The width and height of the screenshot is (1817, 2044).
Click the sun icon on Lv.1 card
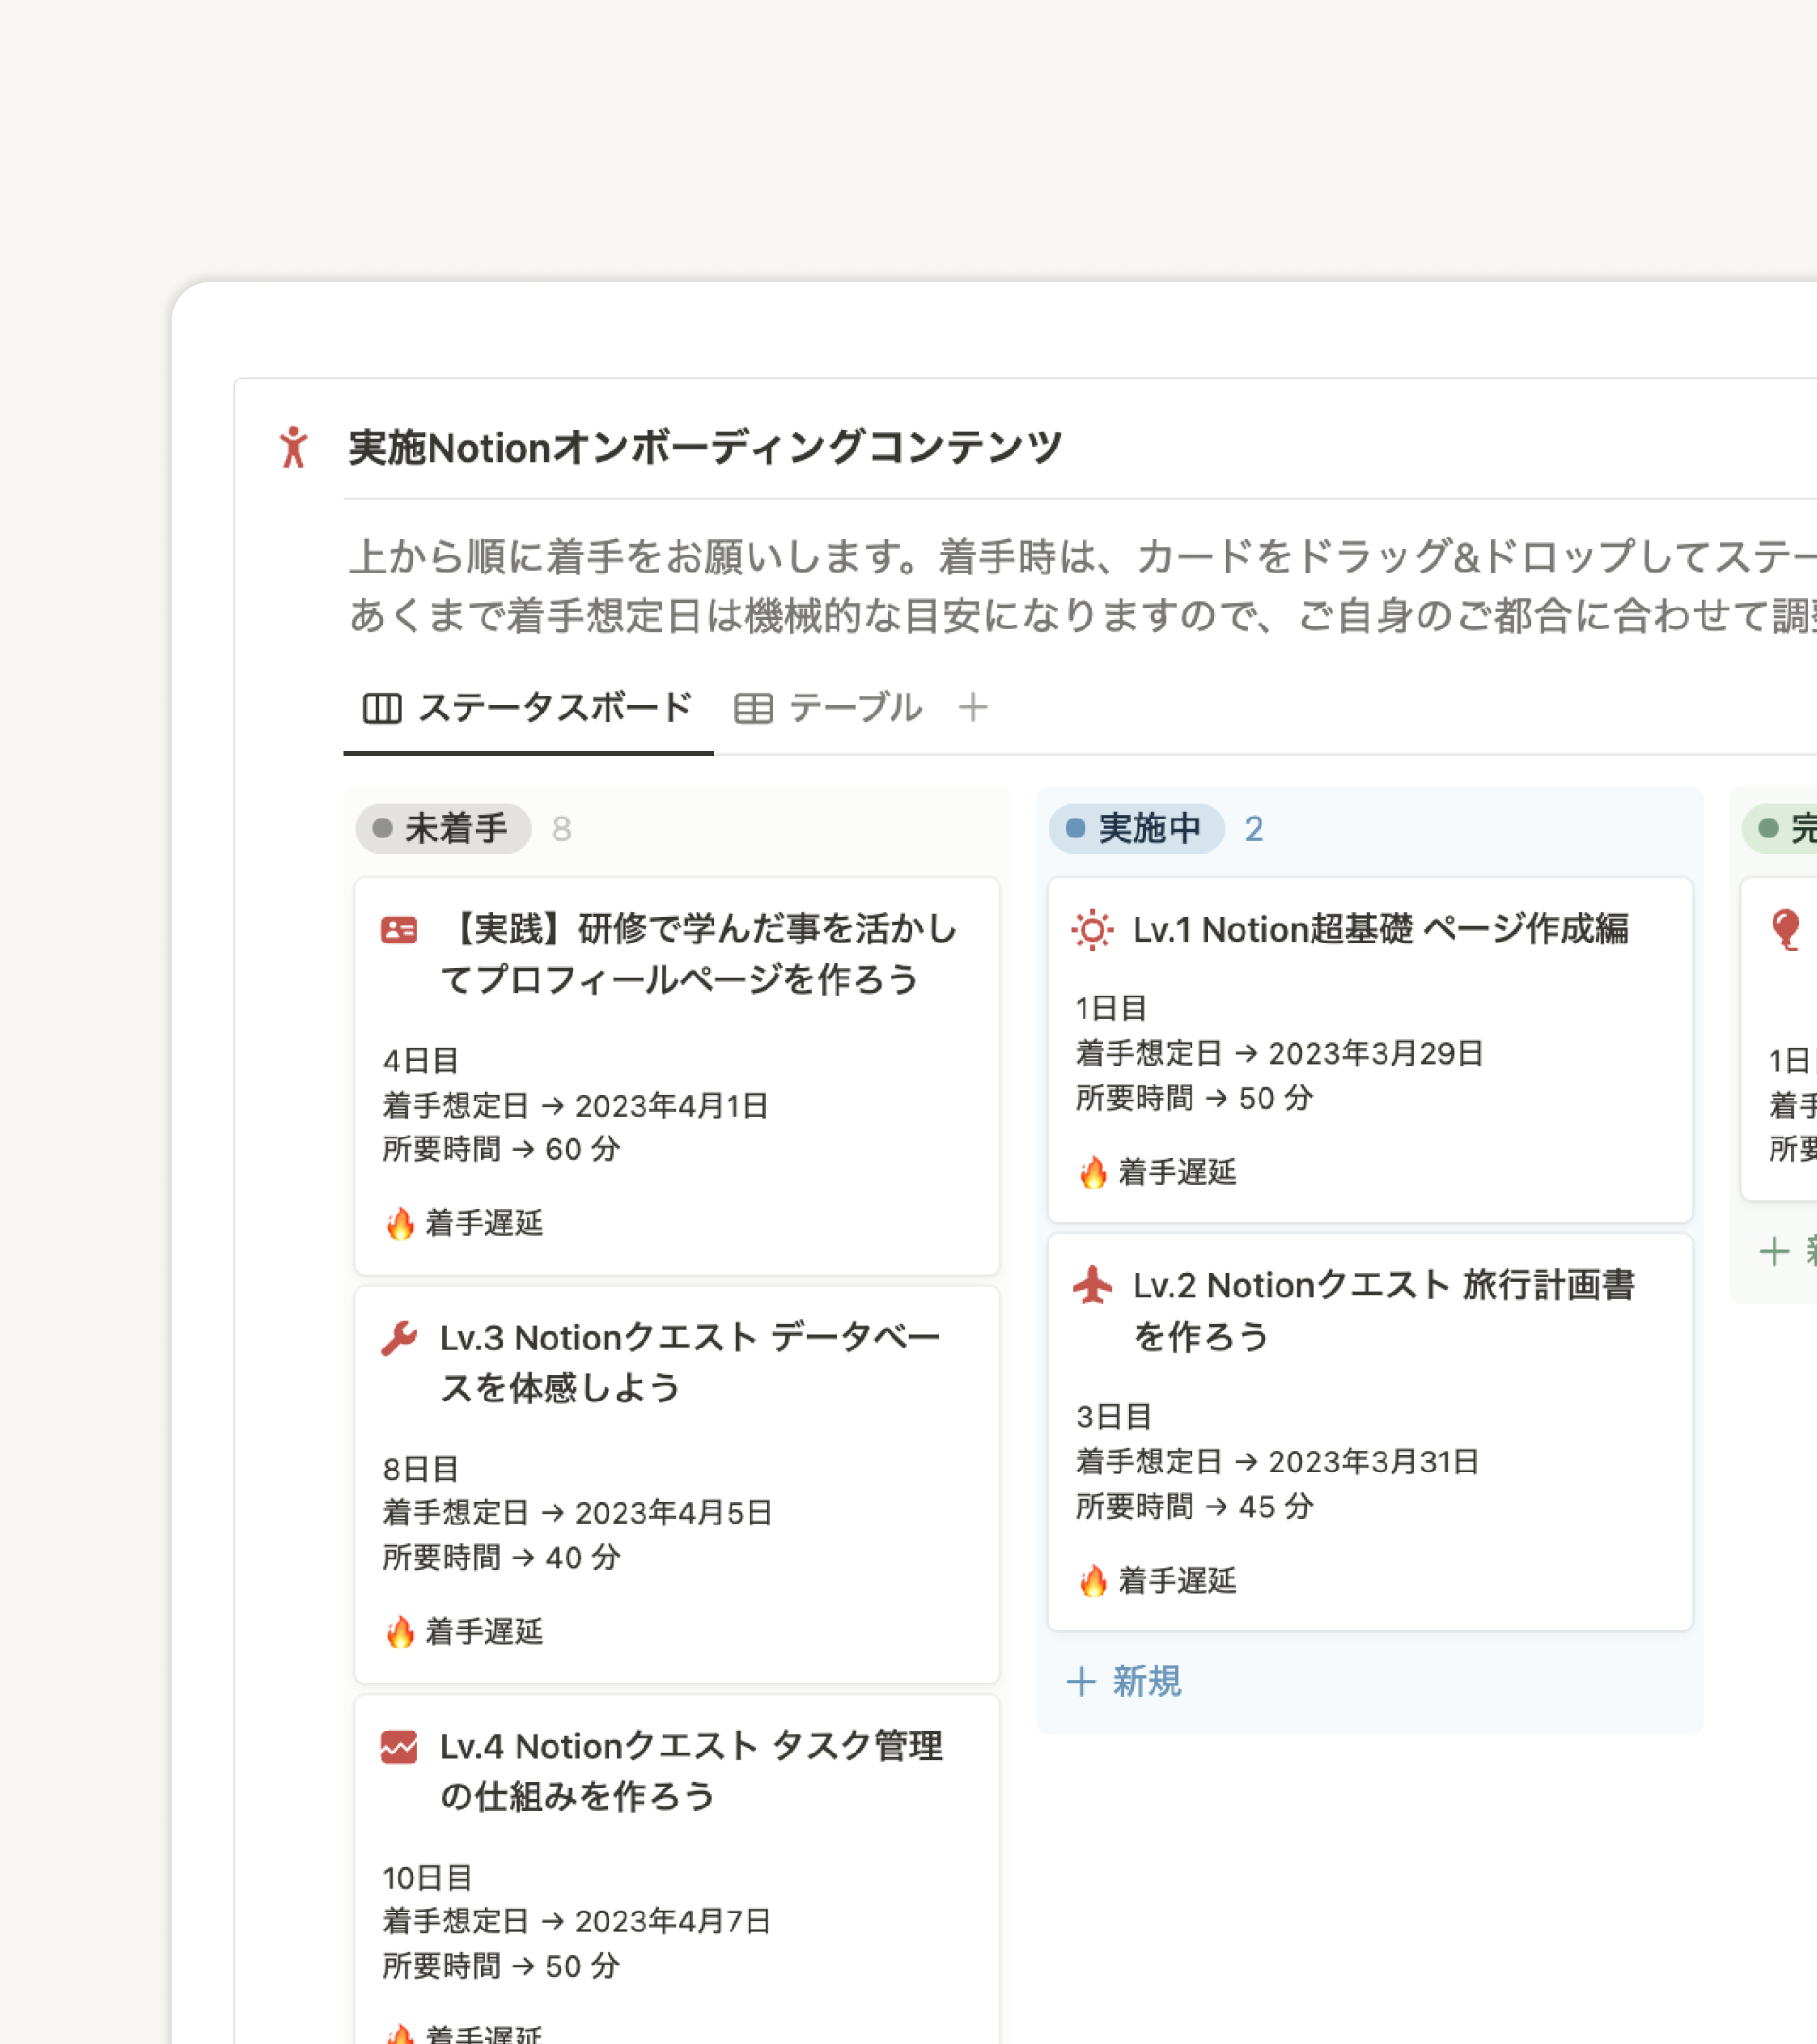click(x=1092, y=930)
